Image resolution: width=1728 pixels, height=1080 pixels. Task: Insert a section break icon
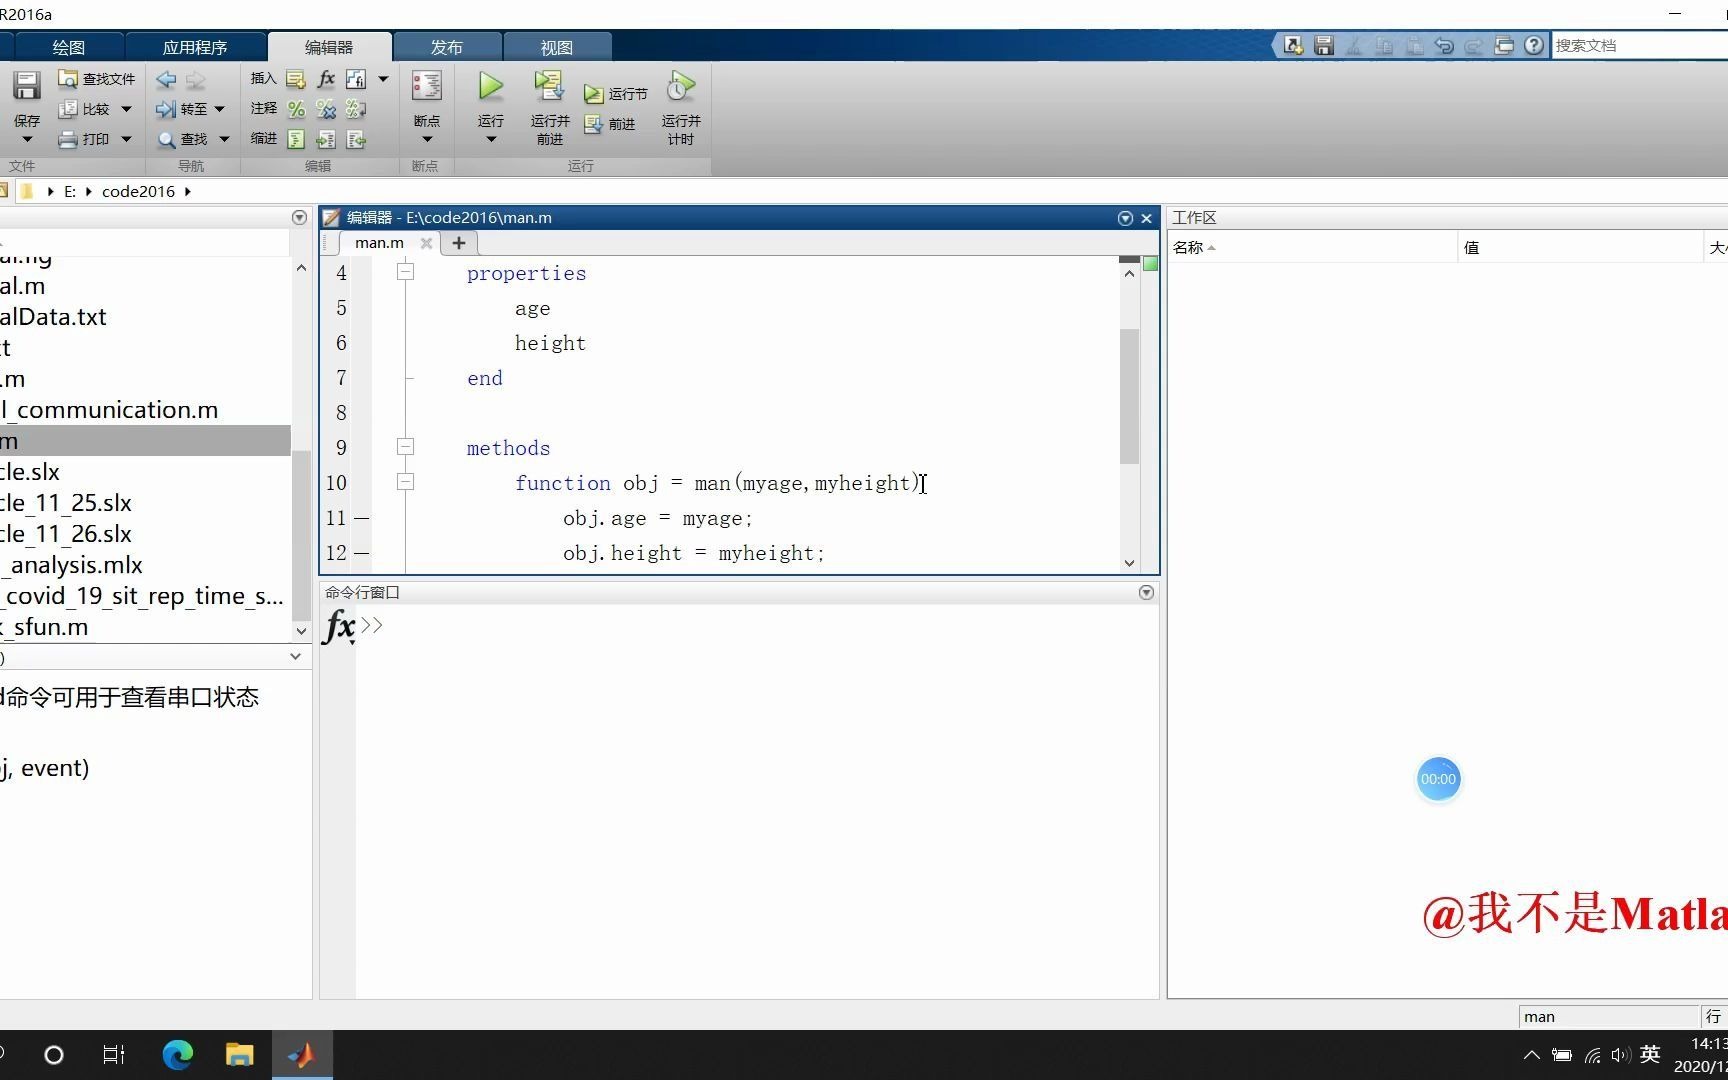(x=295, y=79)
